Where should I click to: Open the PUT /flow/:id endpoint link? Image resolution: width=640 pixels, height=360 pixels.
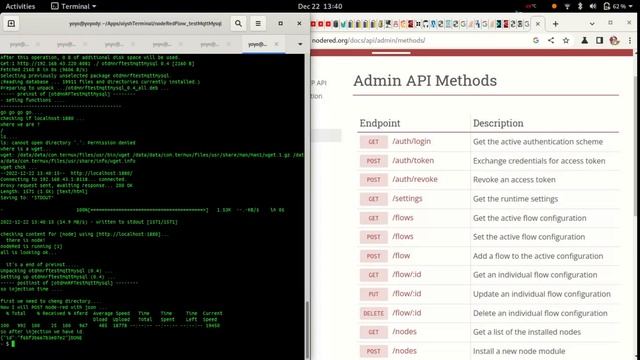(x=407, y=293)
